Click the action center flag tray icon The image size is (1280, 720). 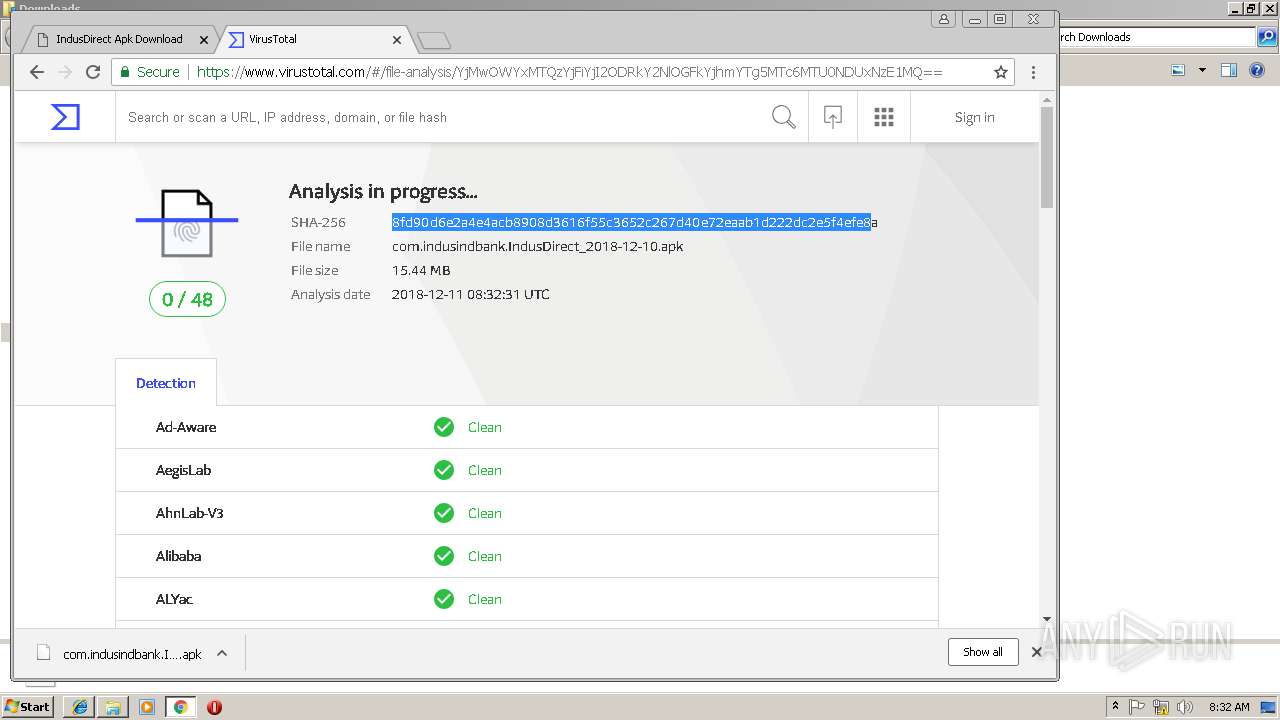(x=1137, y=707)
